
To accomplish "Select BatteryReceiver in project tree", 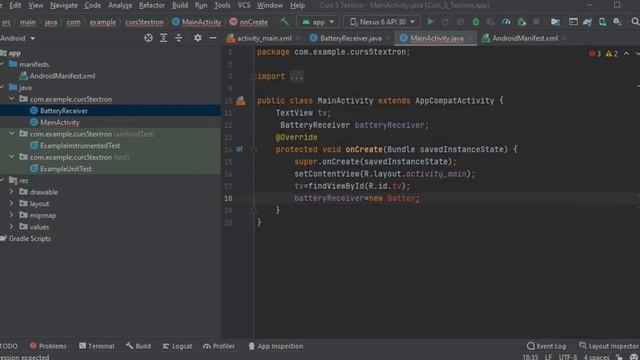I will click(x=64, y=111).
